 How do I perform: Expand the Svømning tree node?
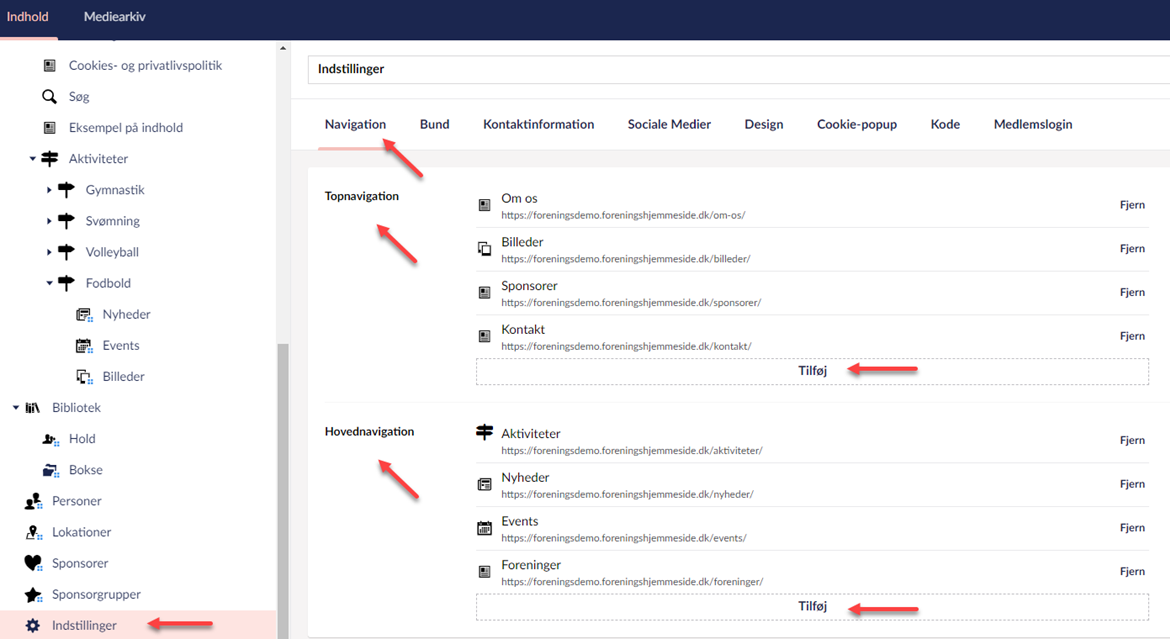coord(49,221)
